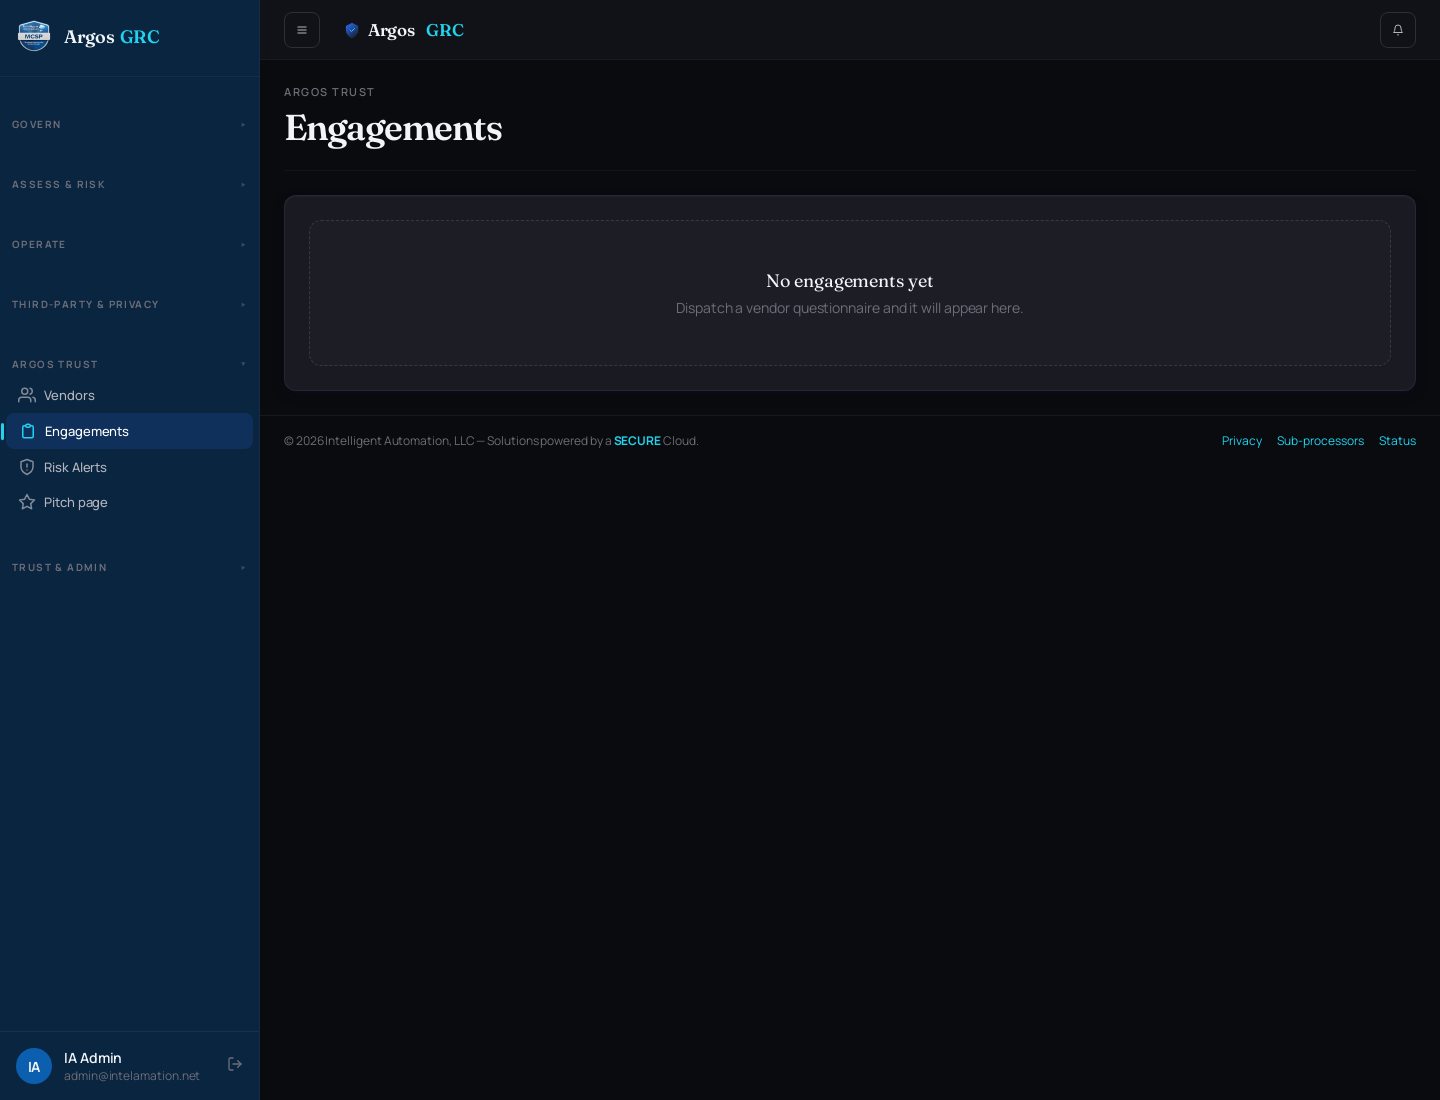Expand the Trust & Admin section
The height and width of the screenshot is (1100, 1440).
click(x=130, y=568)
